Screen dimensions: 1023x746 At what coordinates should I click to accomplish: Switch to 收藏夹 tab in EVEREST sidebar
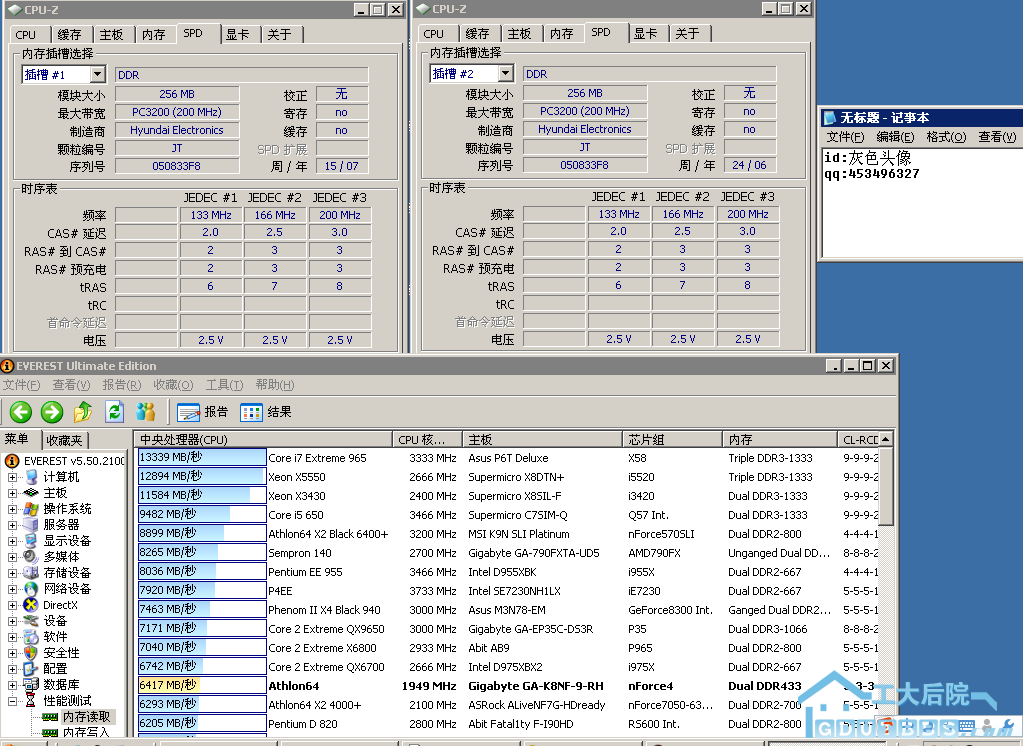65,441
